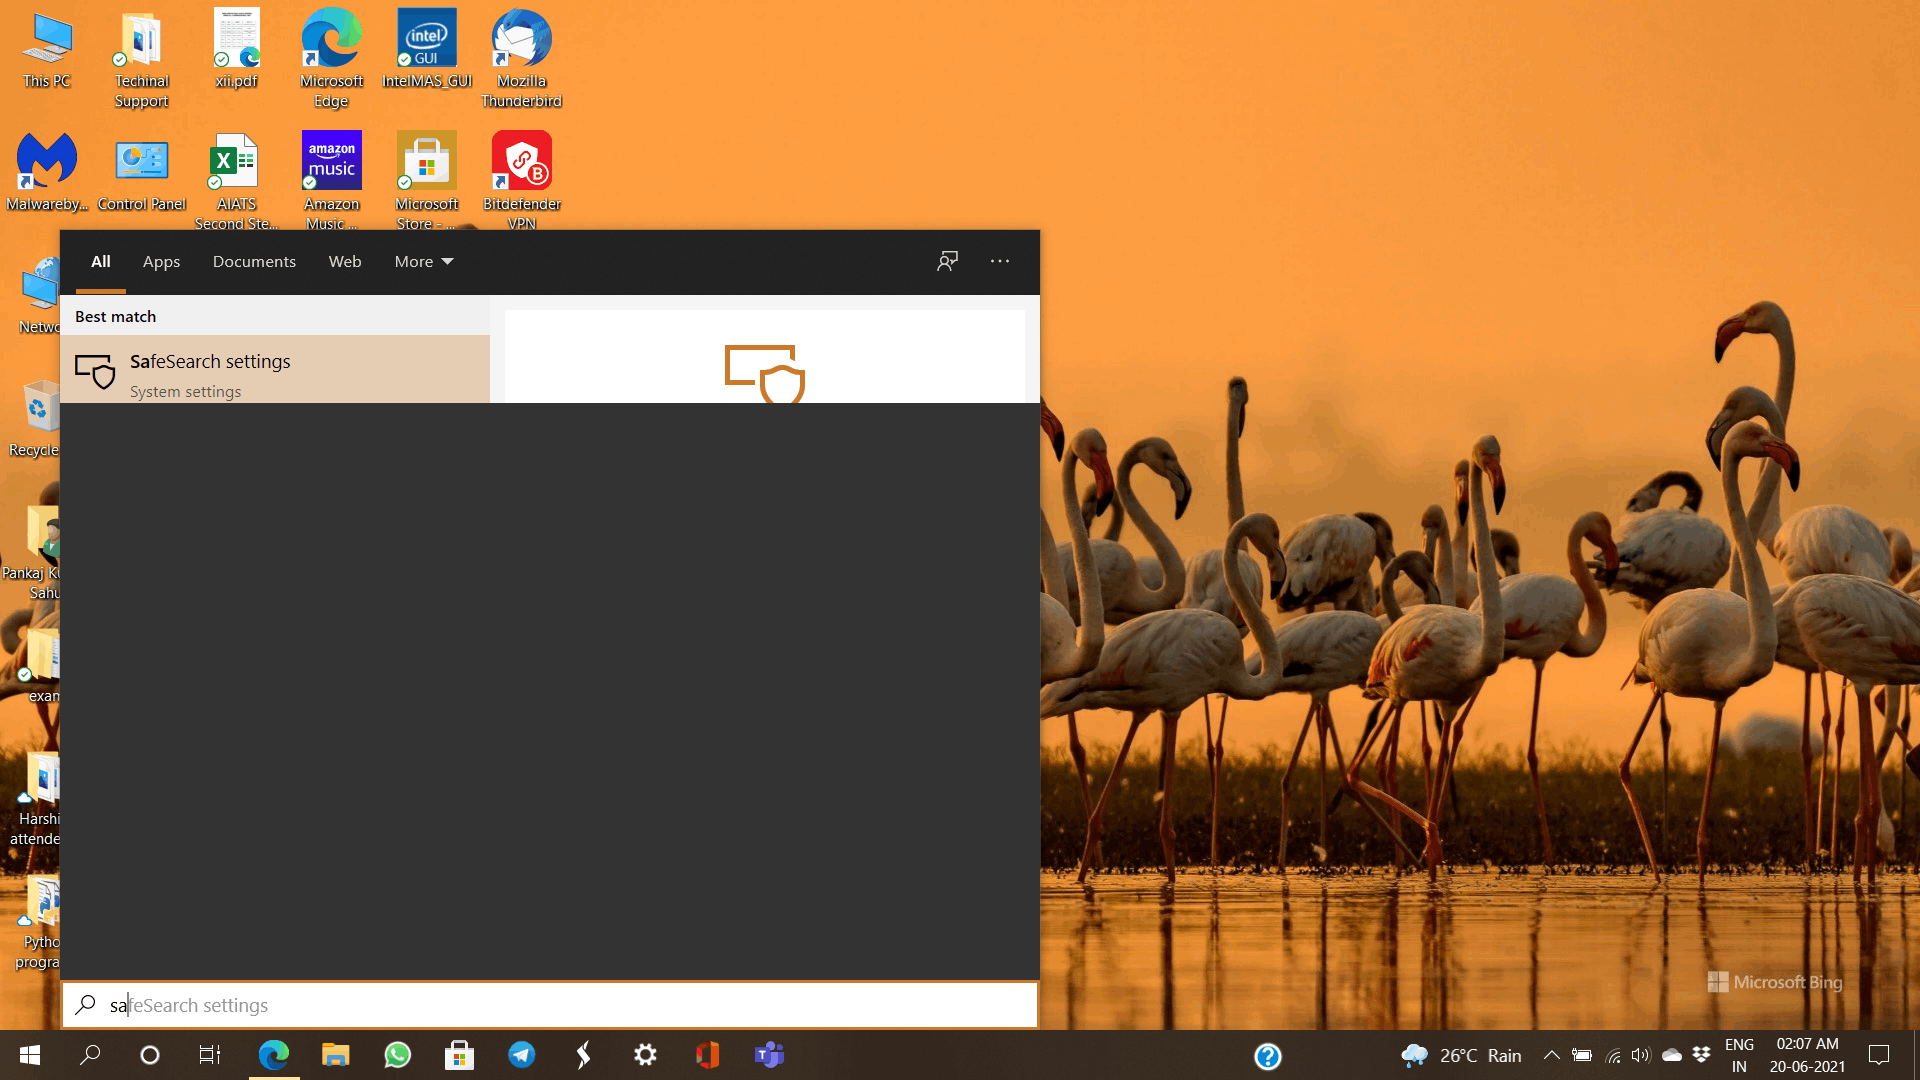Launch WhatsApp from the taskbar

[x=398, y=1055]
